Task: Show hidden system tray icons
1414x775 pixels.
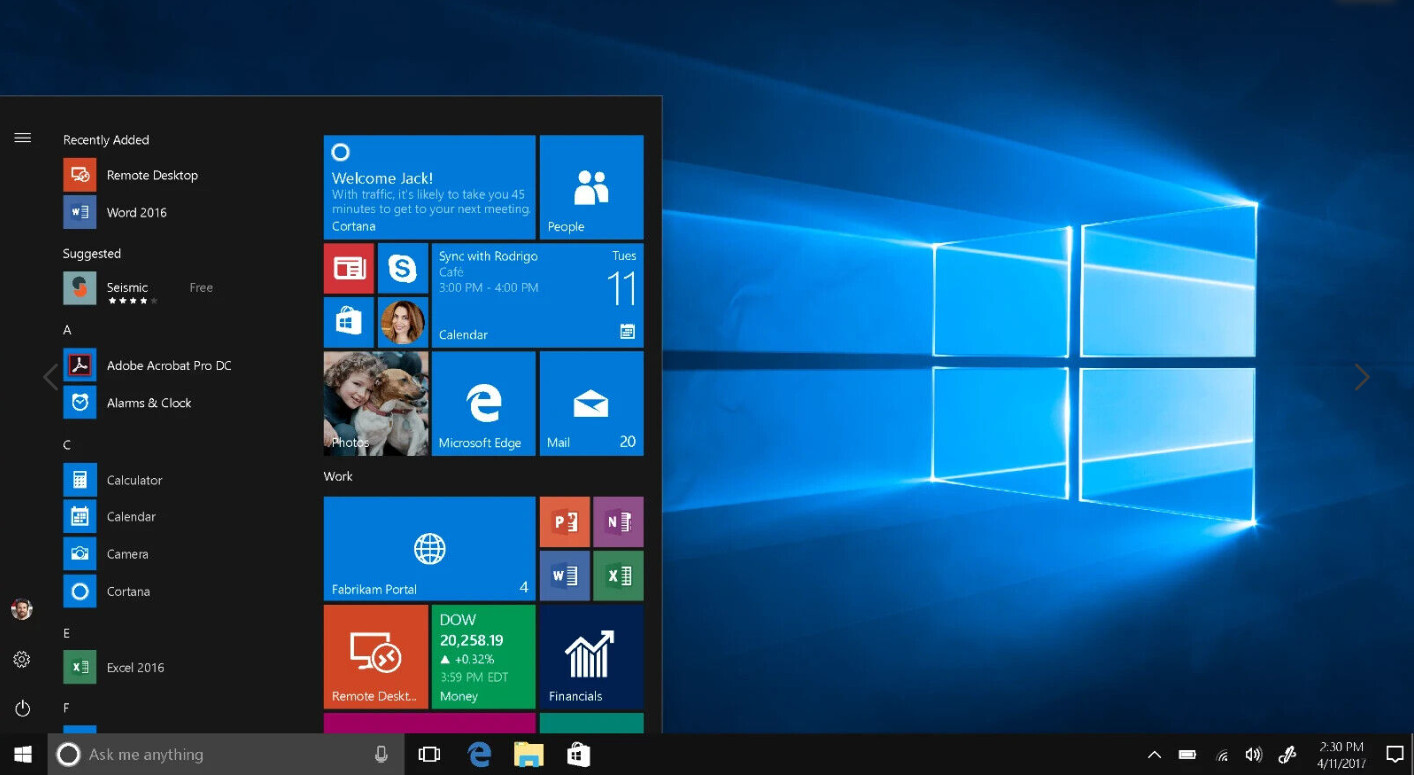Action: 1154,755
